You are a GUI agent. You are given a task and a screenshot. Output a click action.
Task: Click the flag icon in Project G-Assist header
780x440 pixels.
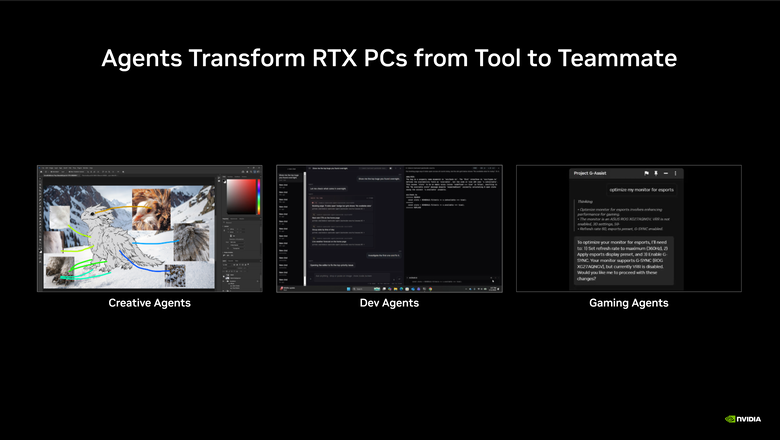646,173
